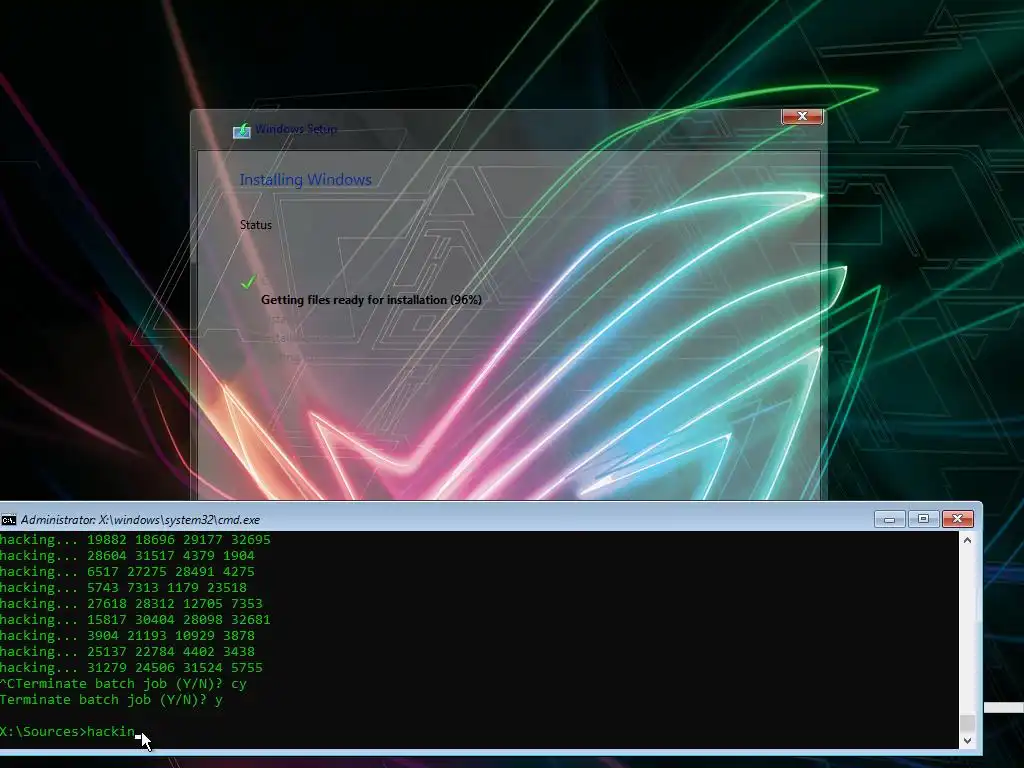Screen dimensions: 1024x768
Task: Click the cmd scrollbar down arrow
Action: [967, 741]
